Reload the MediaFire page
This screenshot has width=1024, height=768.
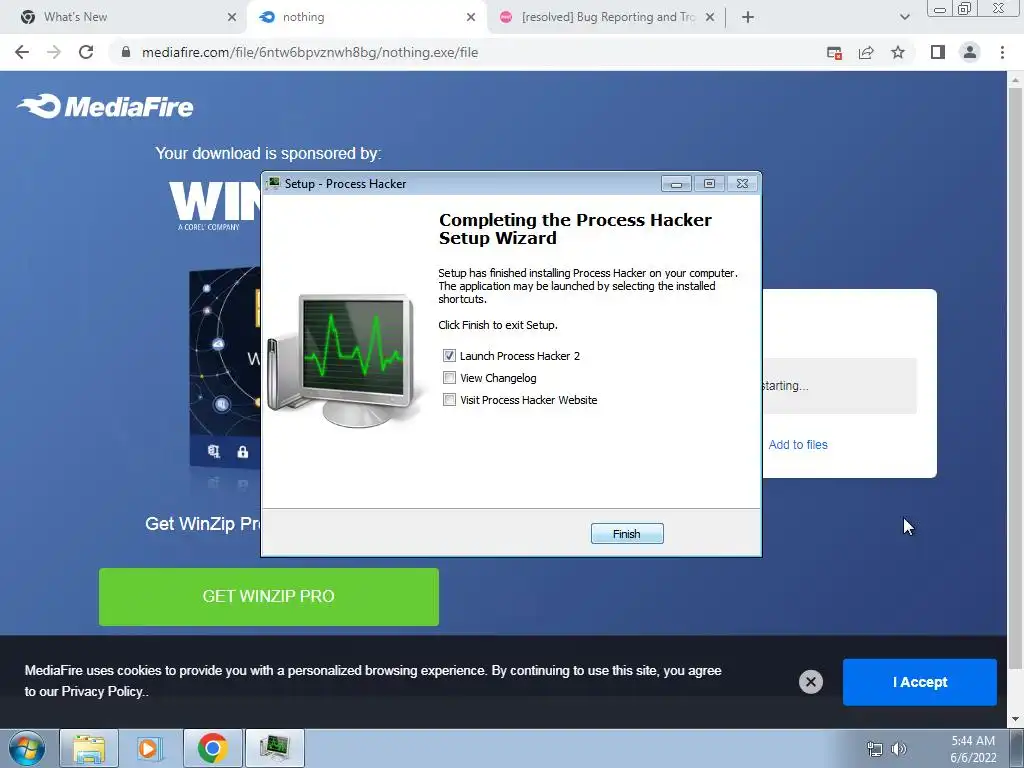pyautogui.click(x=86, y=52)
